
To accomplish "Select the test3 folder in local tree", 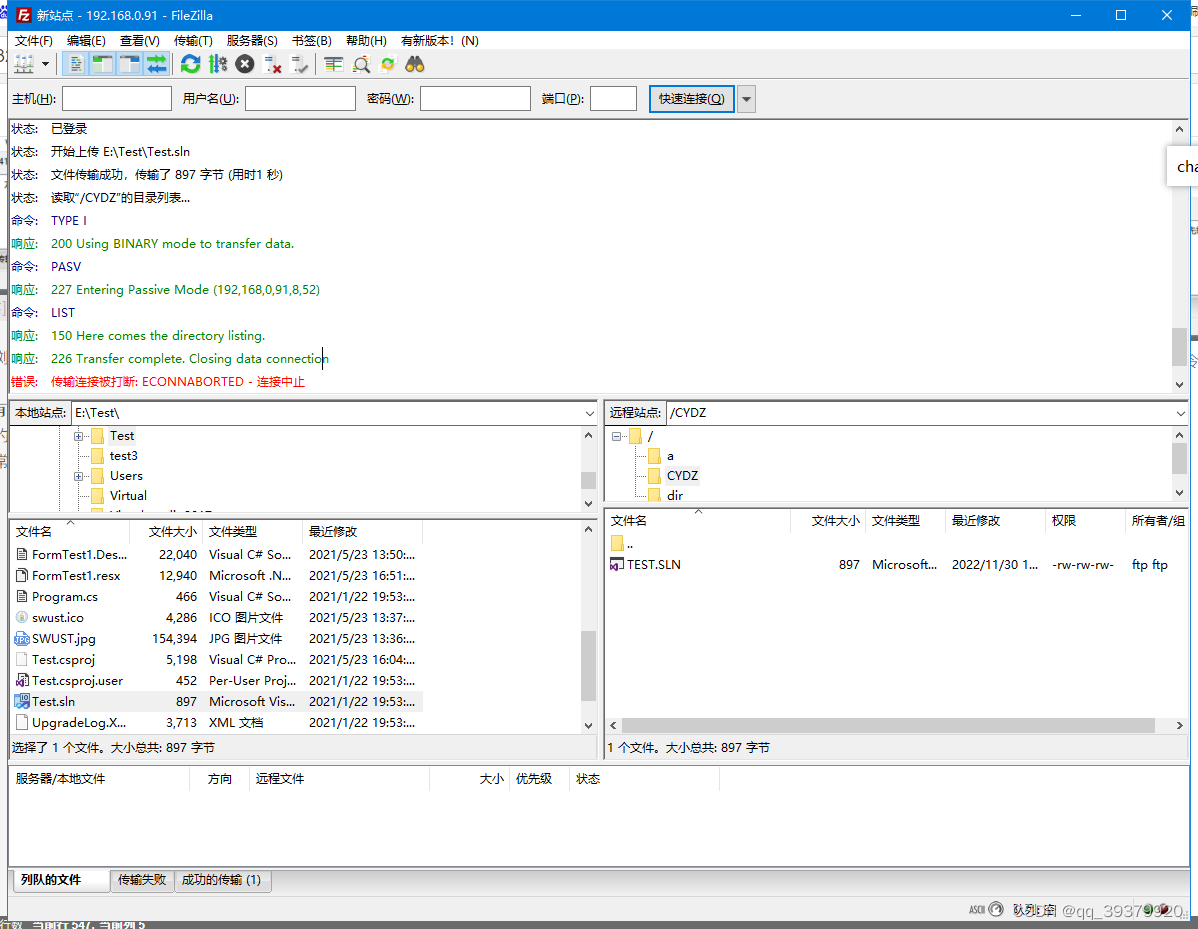I will [123, 456].
